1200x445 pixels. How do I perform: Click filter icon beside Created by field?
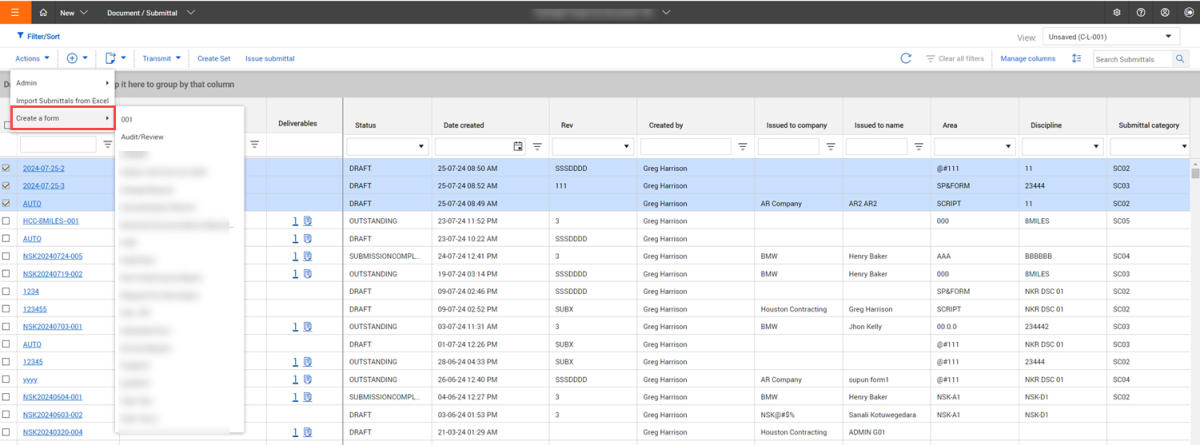(742, 146)
